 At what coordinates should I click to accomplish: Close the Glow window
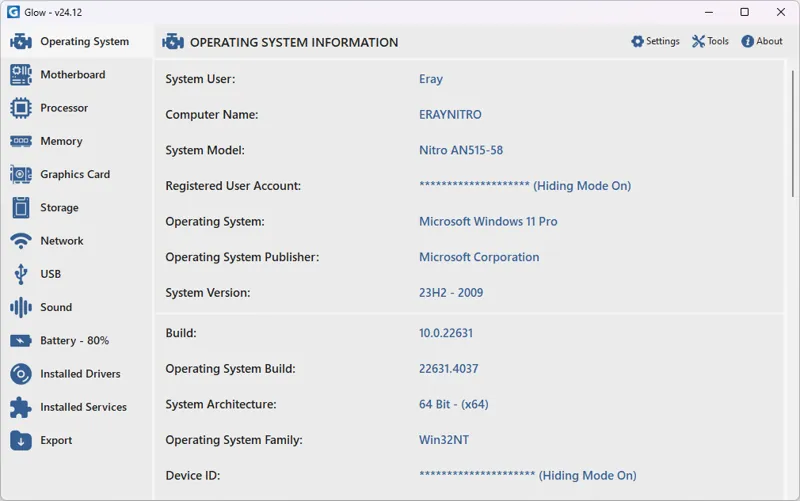tap(781, 12)
